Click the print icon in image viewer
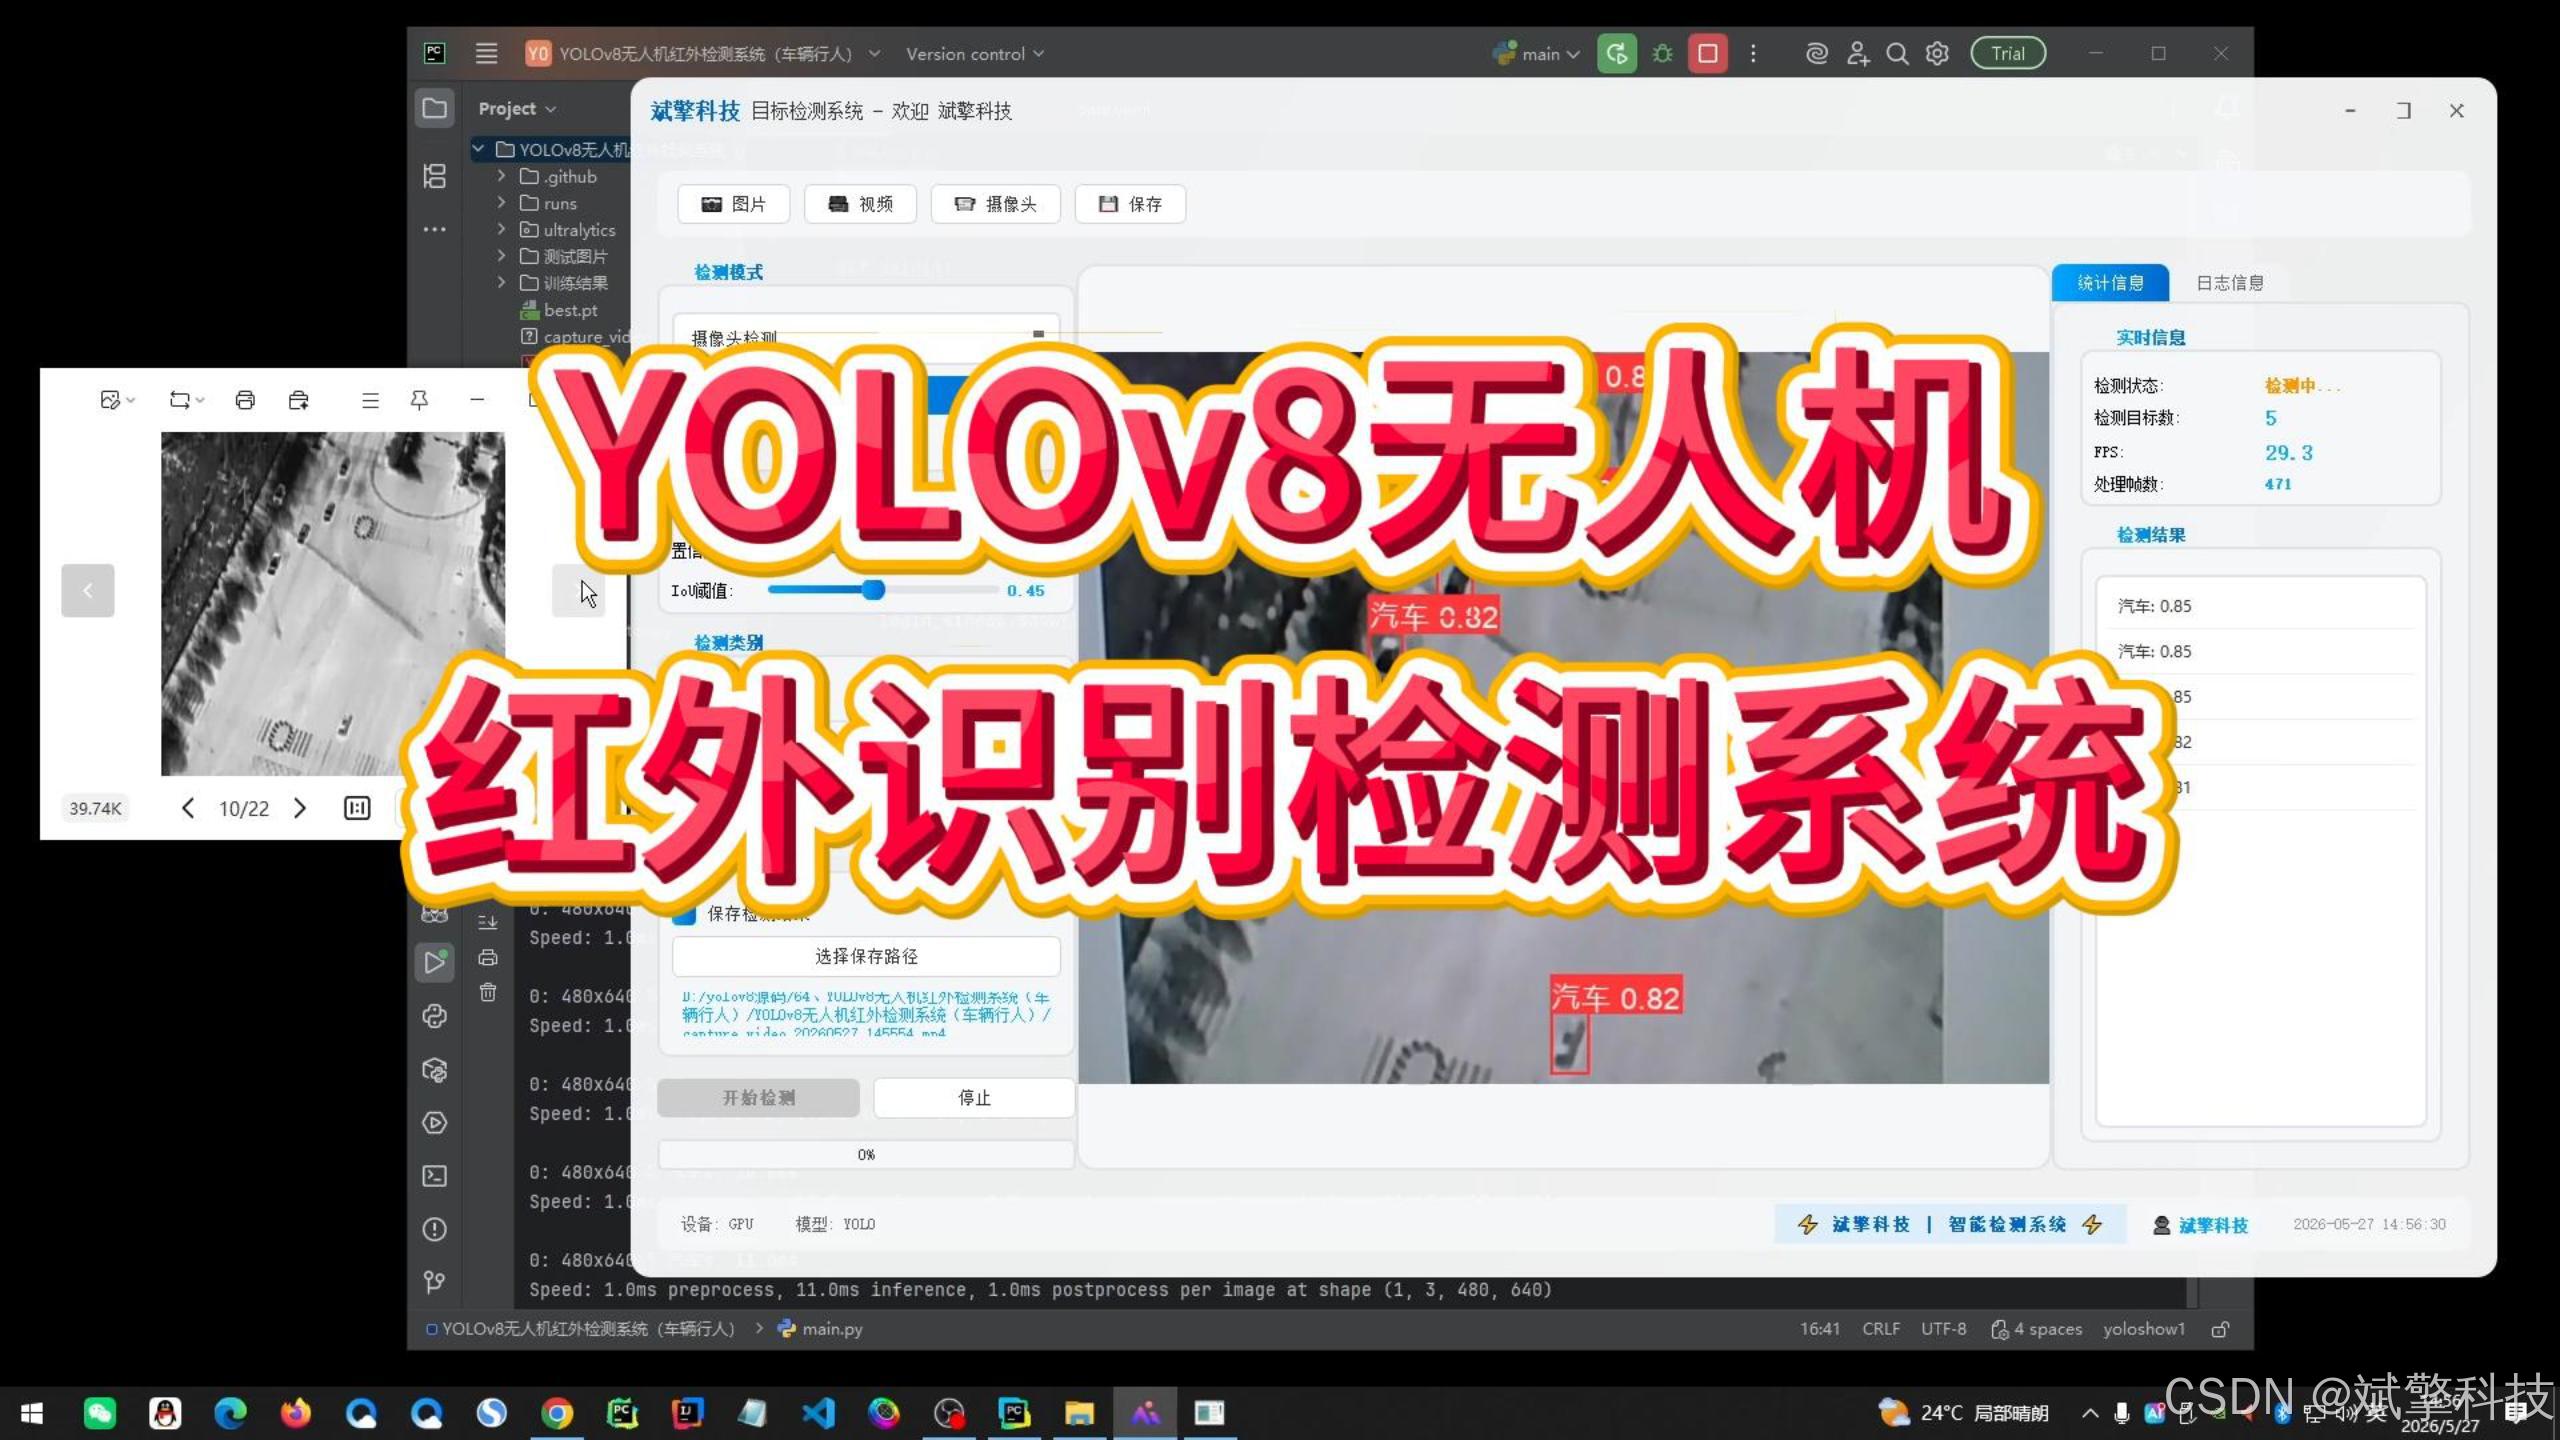This screenshot has height=1440, width=2560. click(245, 400)
